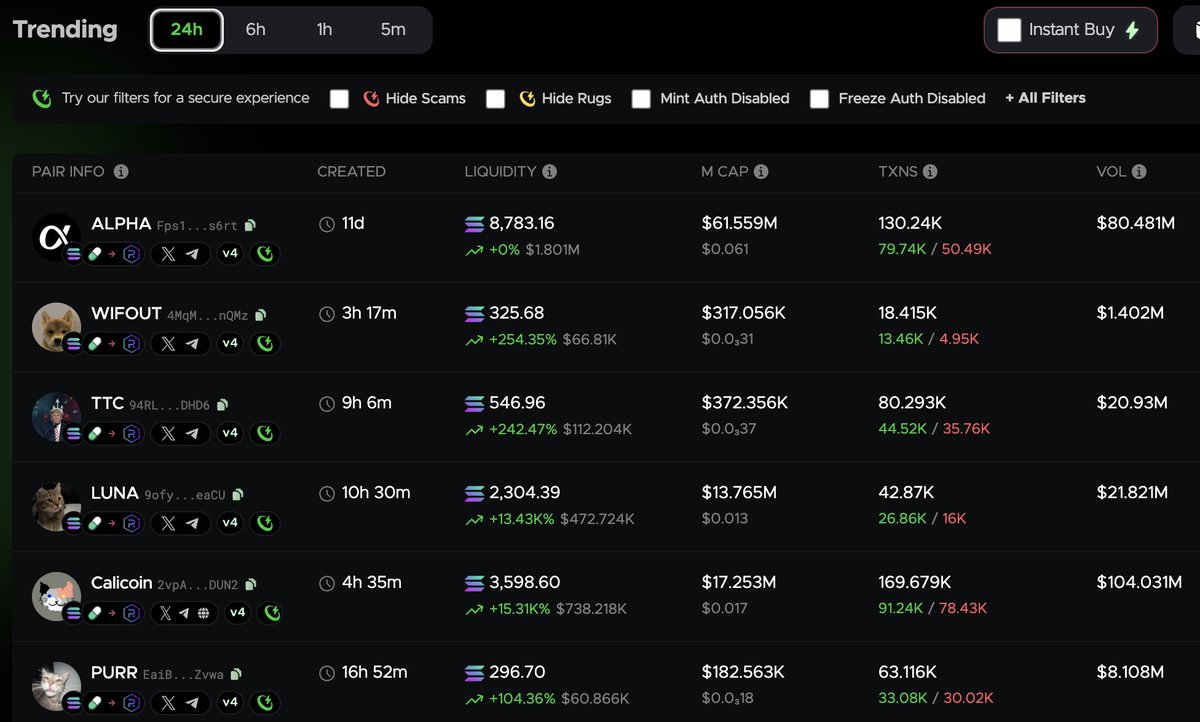Click the TTC token avatar
The width and height of the screenshot is (1200, 722).
56,417
